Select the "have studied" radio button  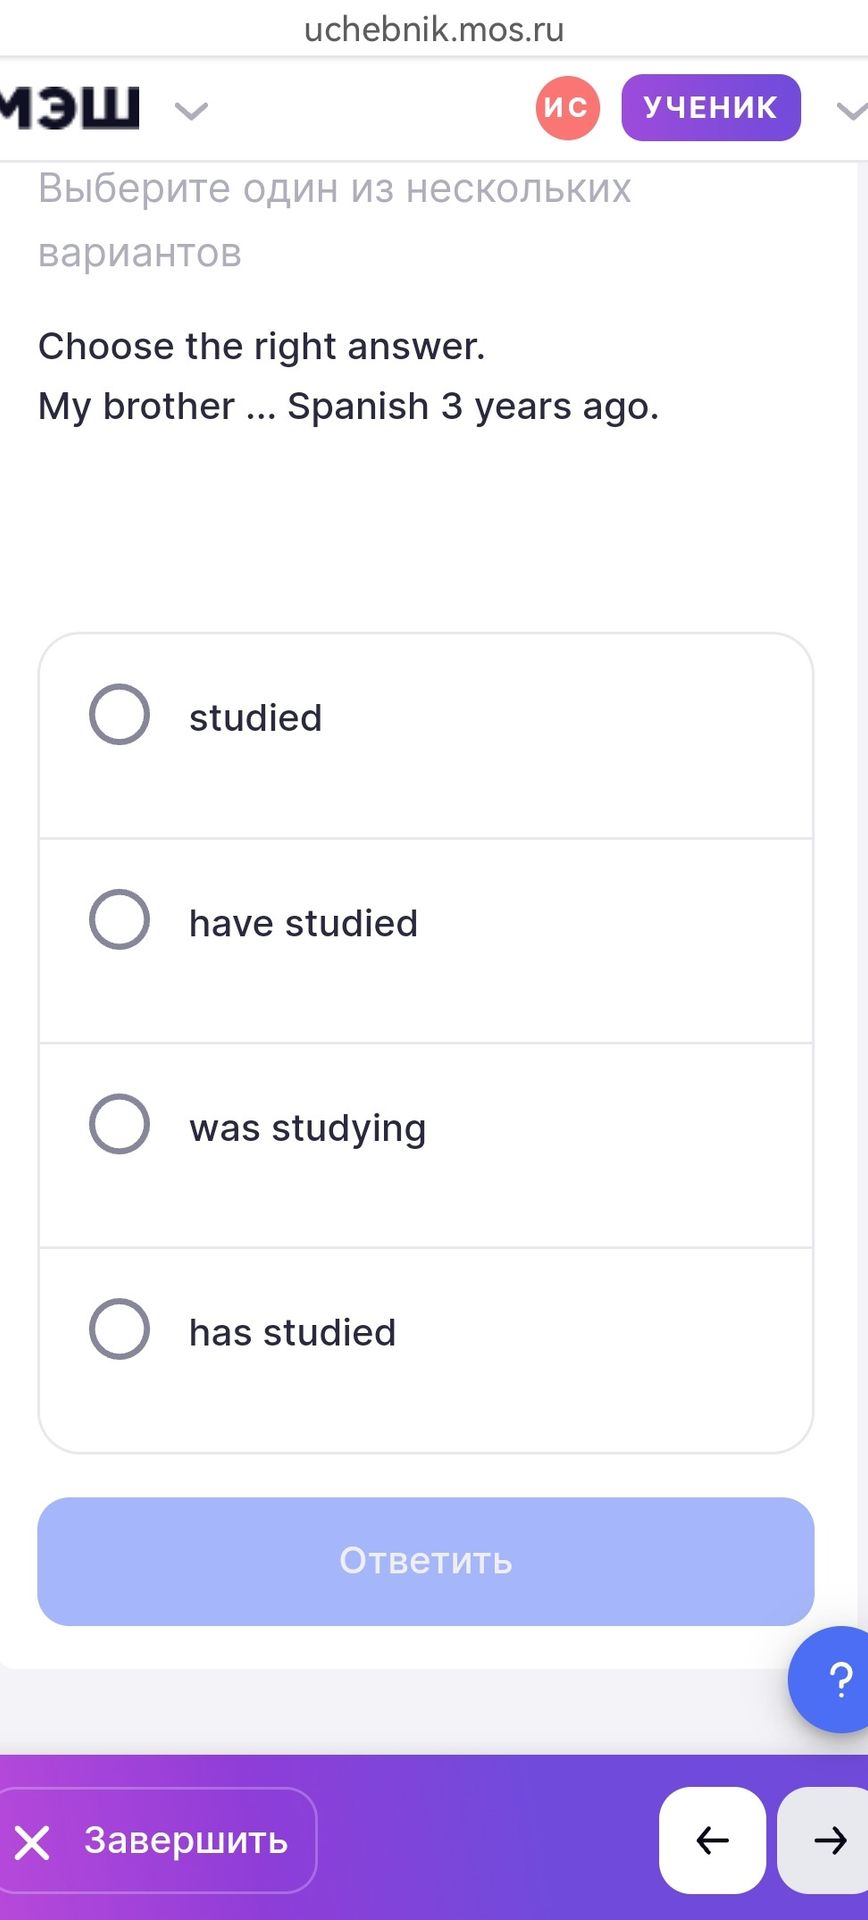pos(120,920)
